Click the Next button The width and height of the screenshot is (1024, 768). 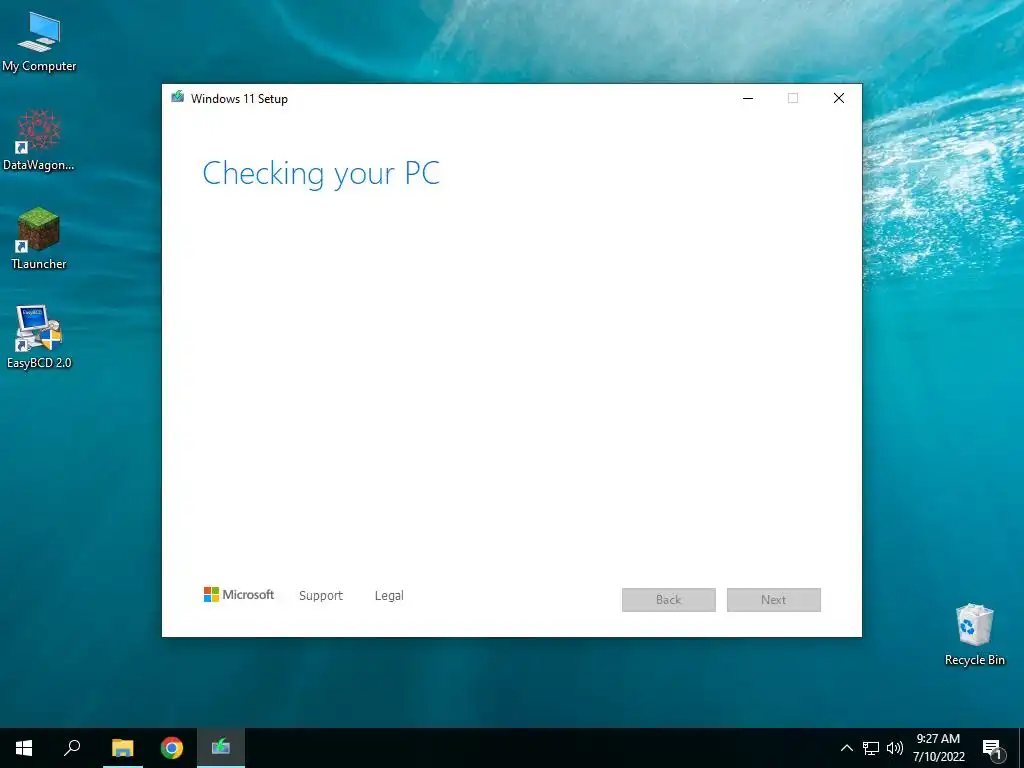point(774,600)
